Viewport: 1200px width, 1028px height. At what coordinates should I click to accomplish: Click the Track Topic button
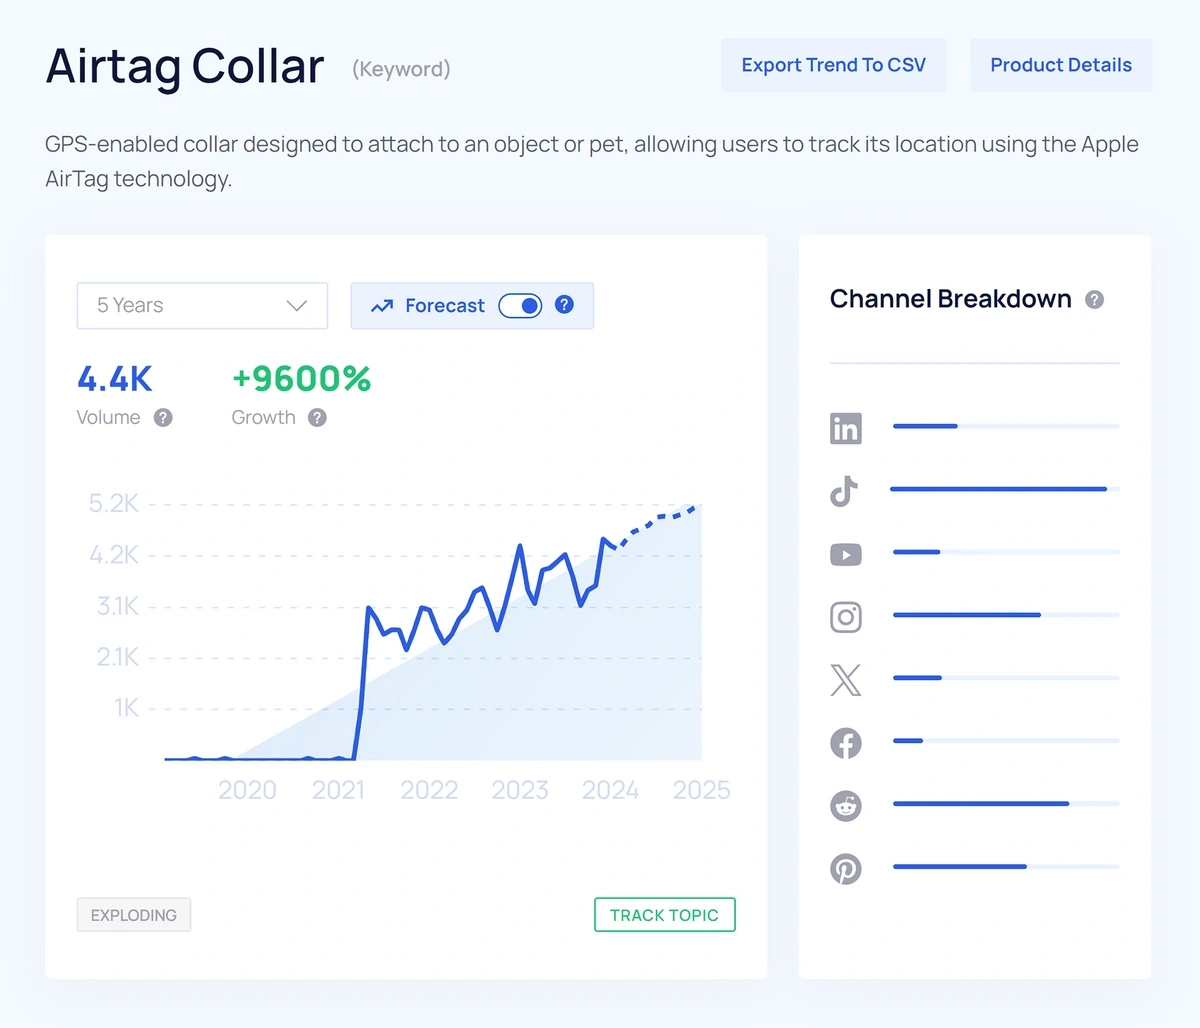pyautogui.click(x=664, y=915)
